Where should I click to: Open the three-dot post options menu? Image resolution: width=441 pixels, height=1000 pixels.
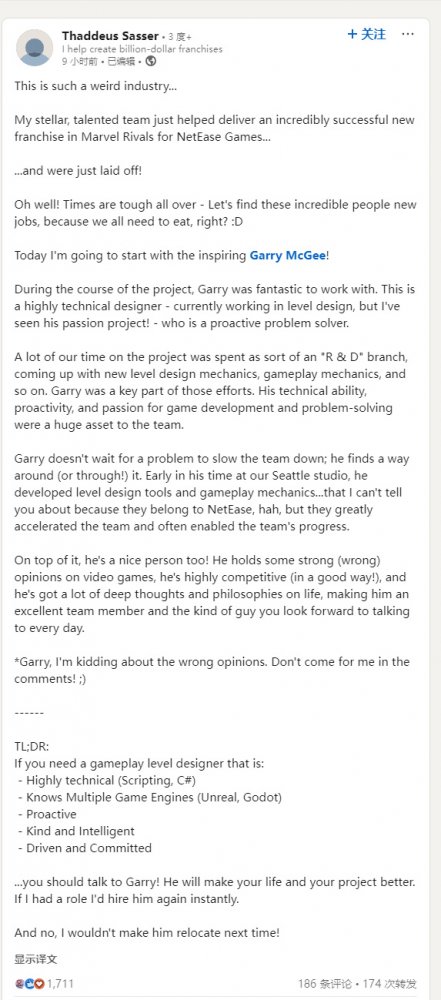(408, 34)
